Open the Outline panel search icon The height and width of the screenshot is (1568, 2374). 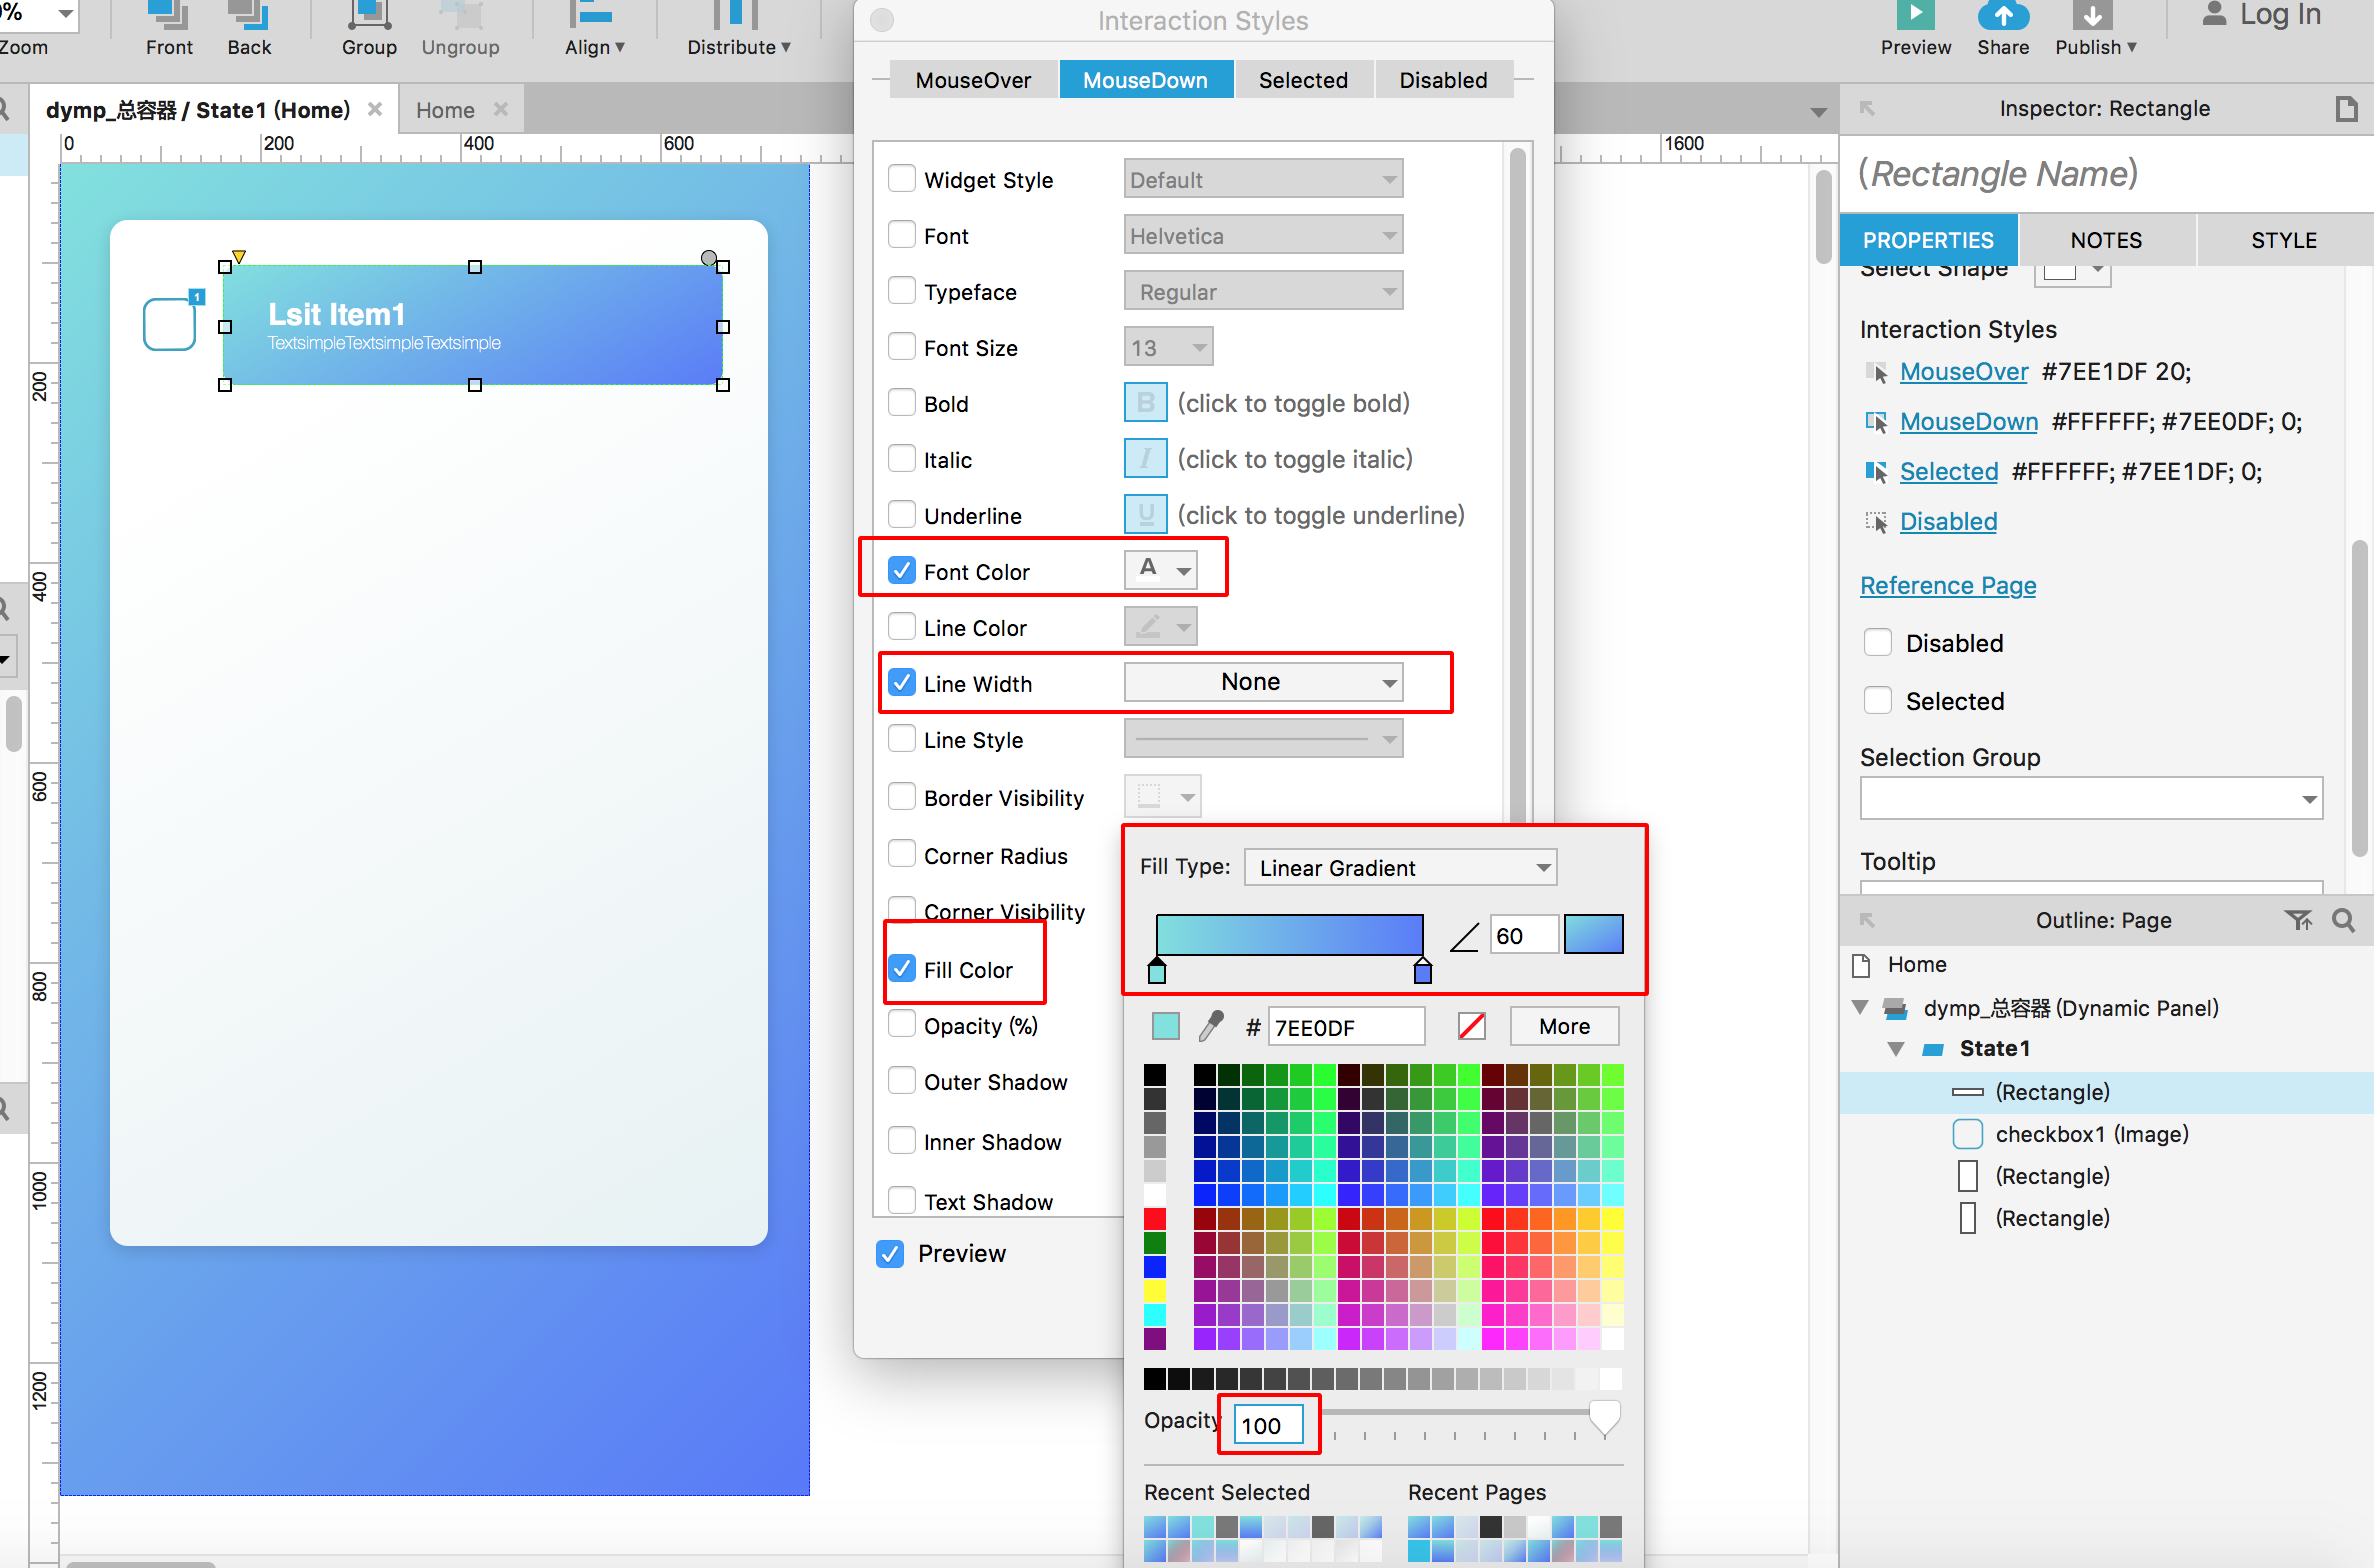(2344, 920)
